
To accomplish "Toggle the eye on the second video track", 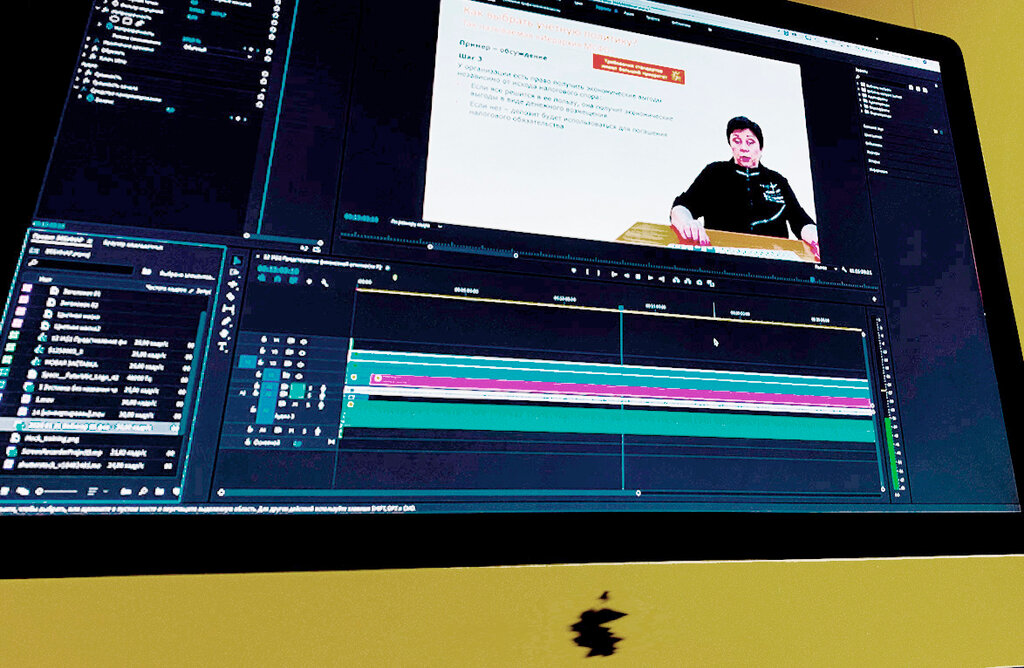I will pos(301,353).
